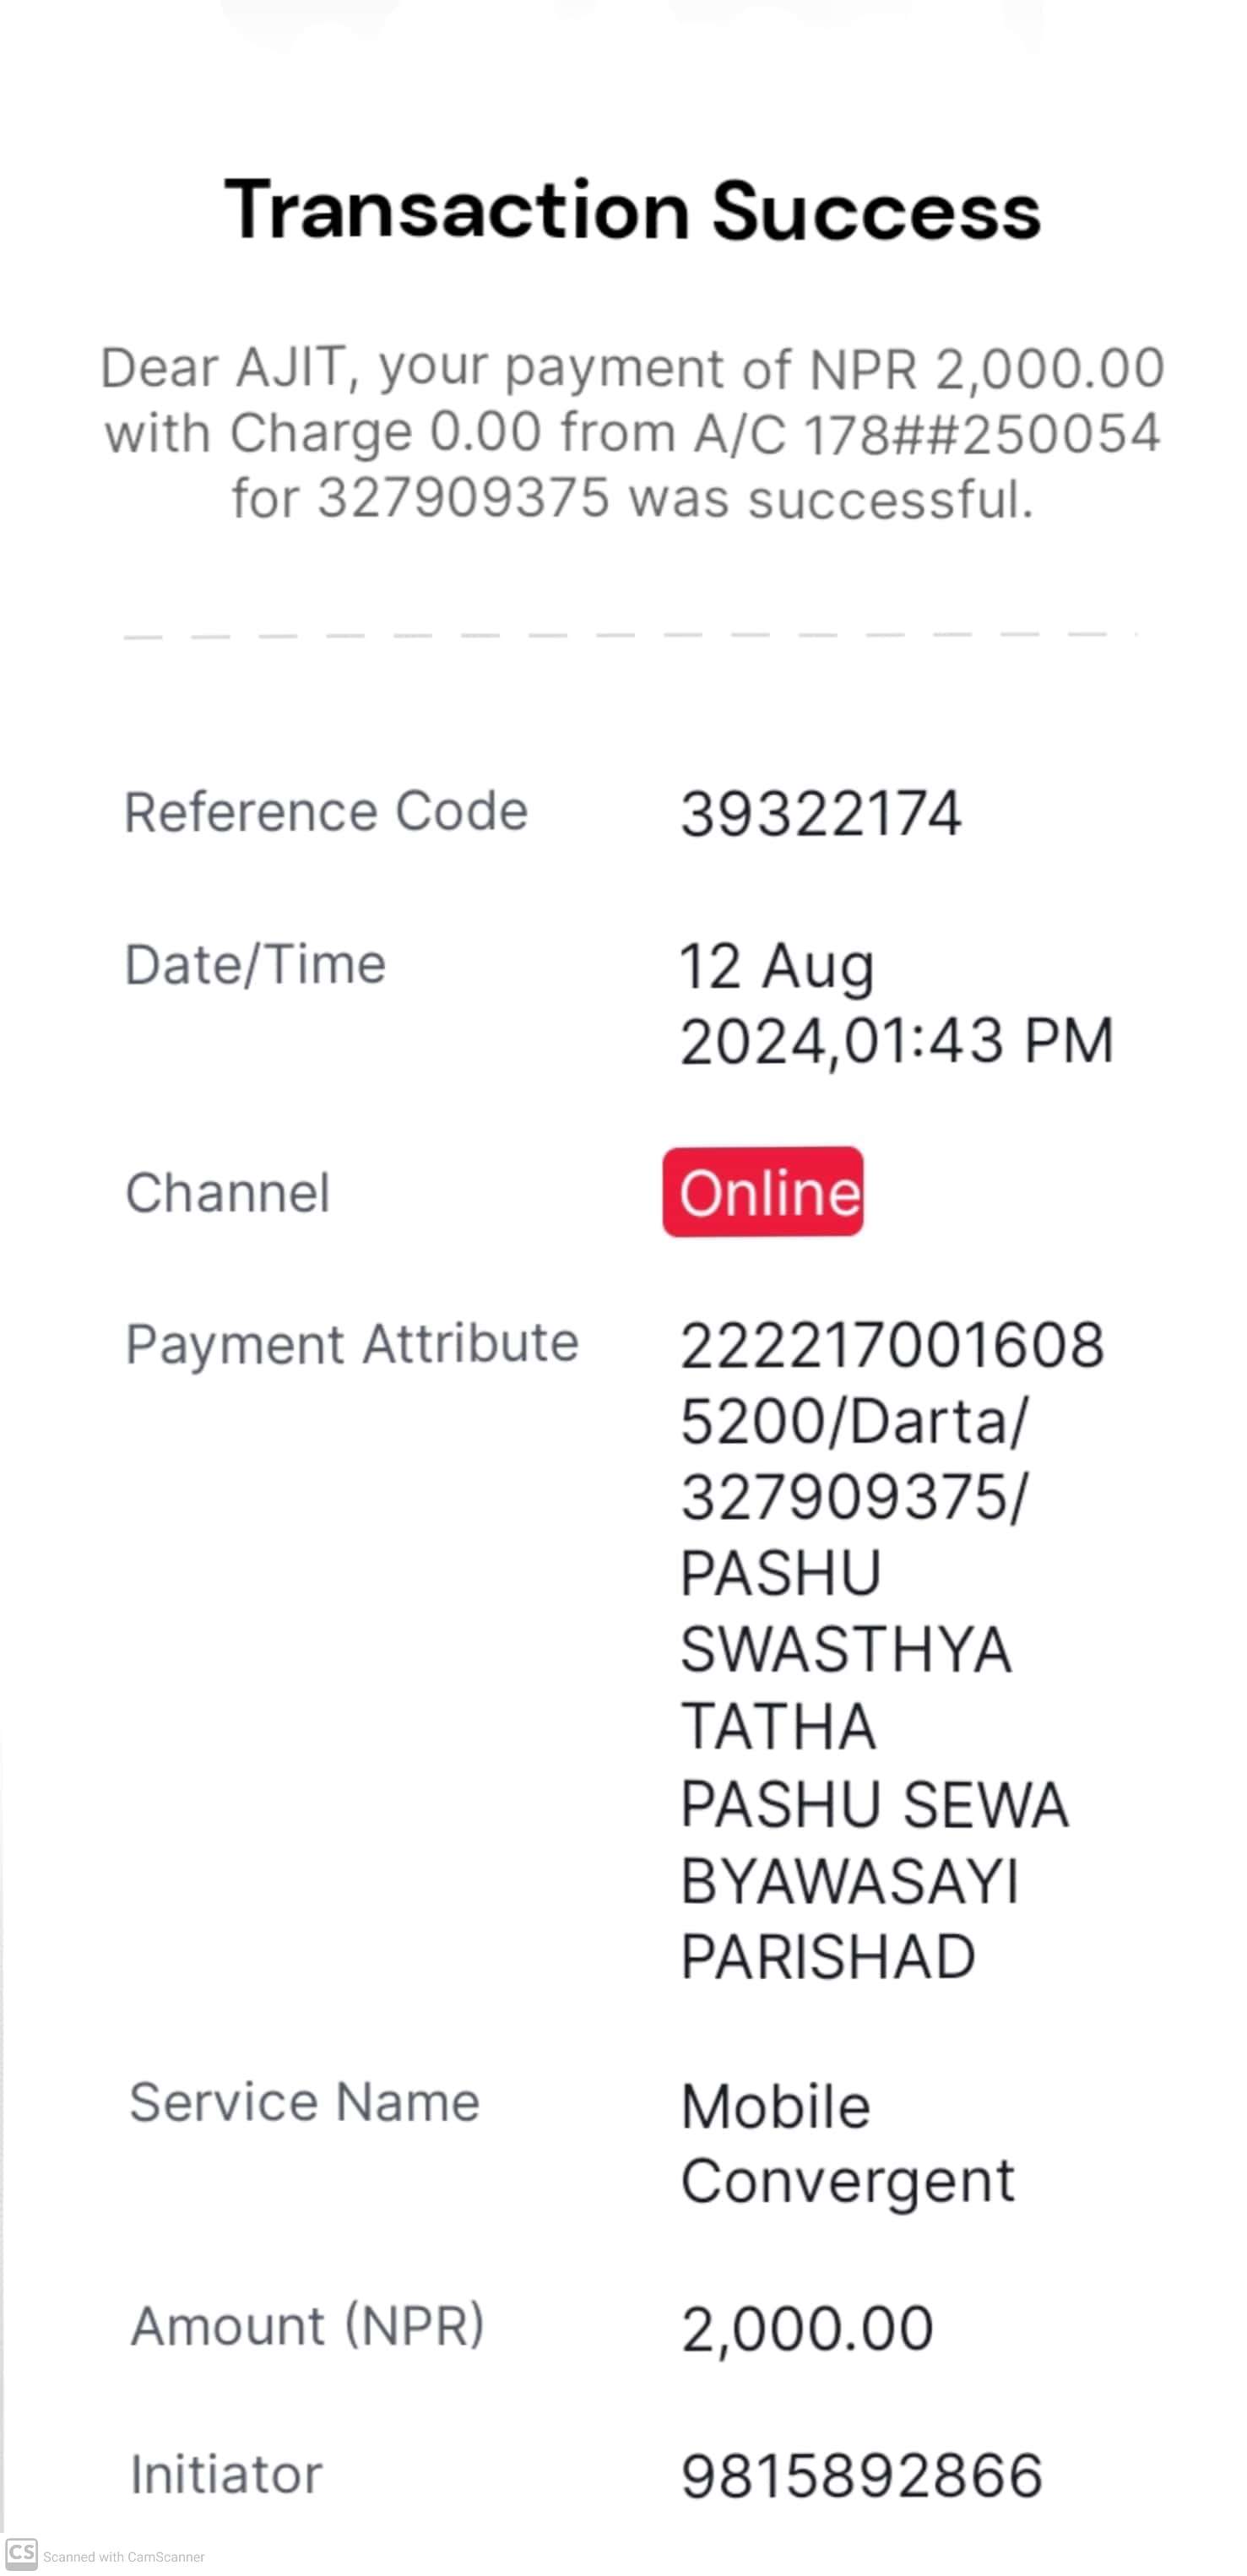Click the Service Name label
This screenshot has width=1247, height=2576.
(x=304, y=2101)
